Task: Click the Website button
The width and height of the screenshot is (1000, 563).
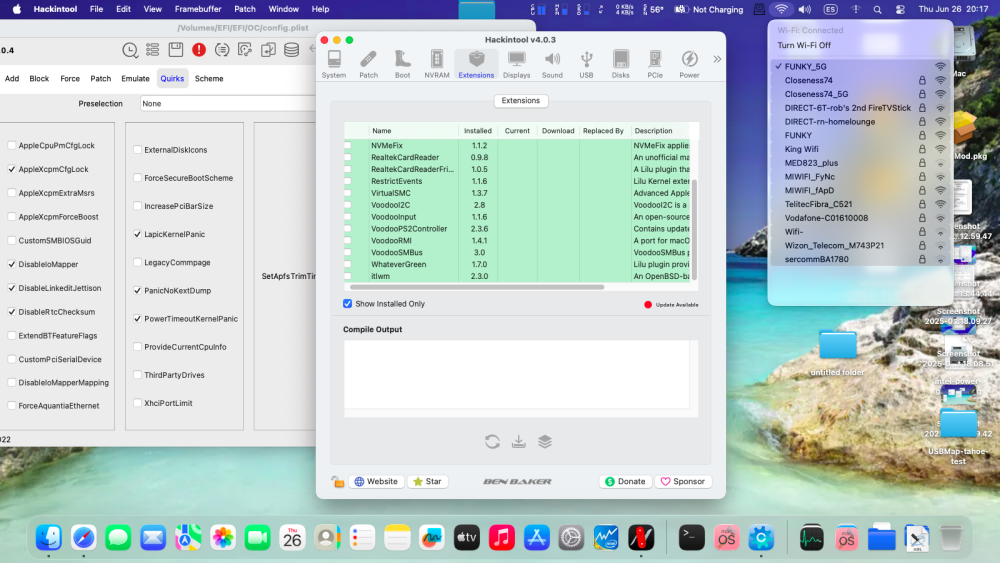Action: pyautogui.click(x=376, y=481)
